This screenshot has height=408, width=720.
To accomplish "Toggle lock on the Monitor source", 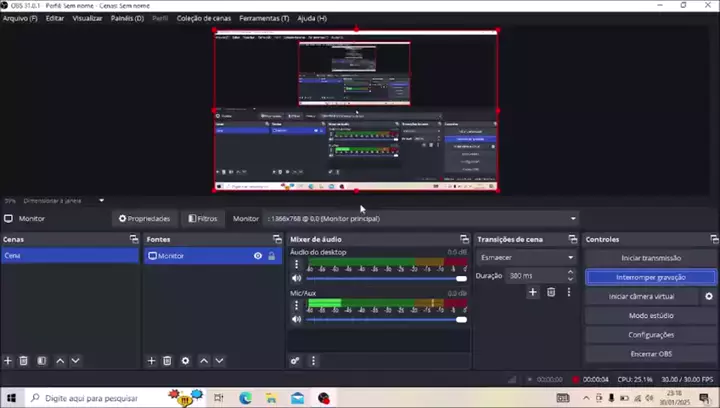I will coord(271,256).
